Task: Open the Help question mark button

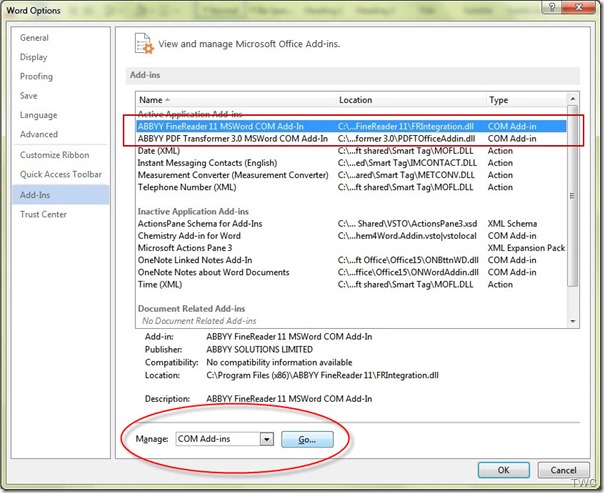Action: (552, 7)
